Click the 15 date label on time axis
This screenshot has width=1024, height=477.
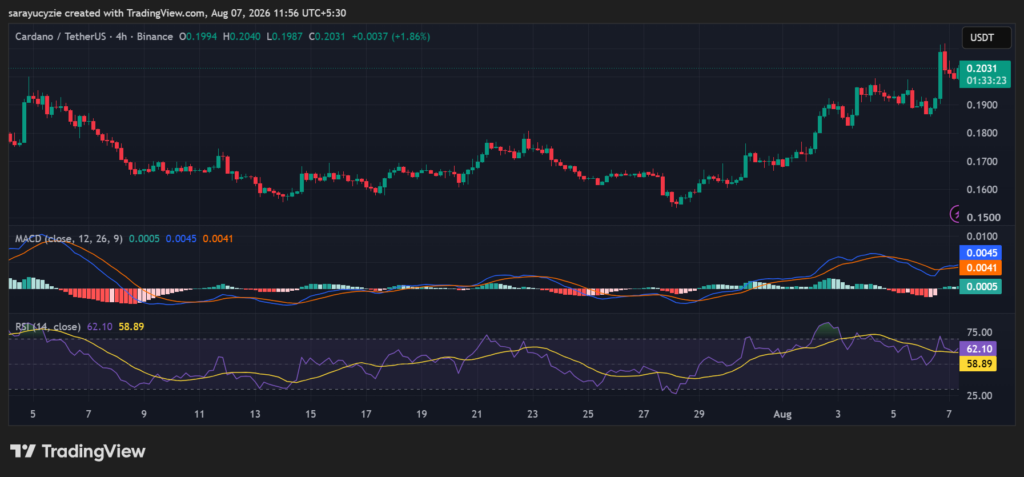(310, 414)
